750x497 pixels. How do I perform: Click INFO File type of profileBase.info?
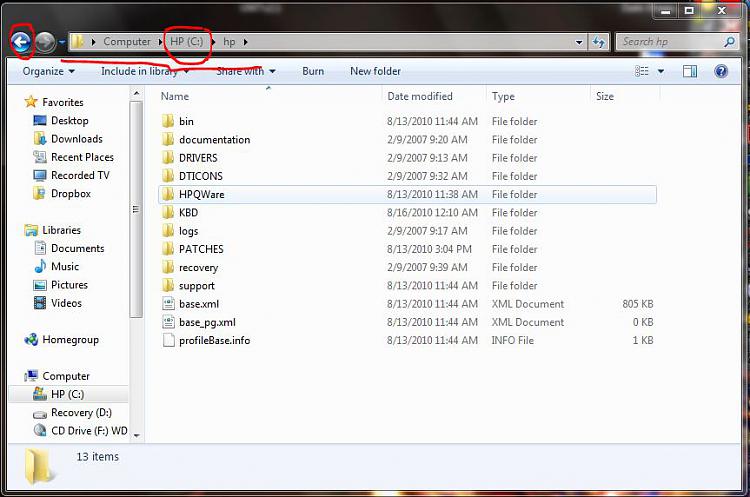point(513,340)
